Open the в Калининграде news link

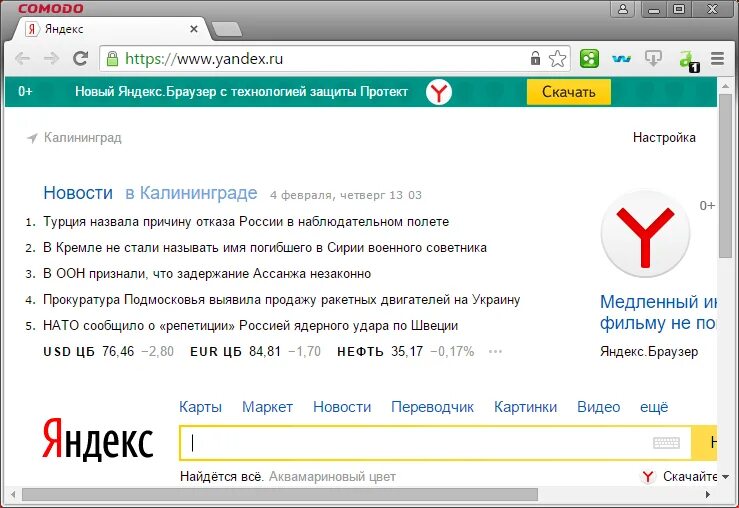tap(191, 193)
